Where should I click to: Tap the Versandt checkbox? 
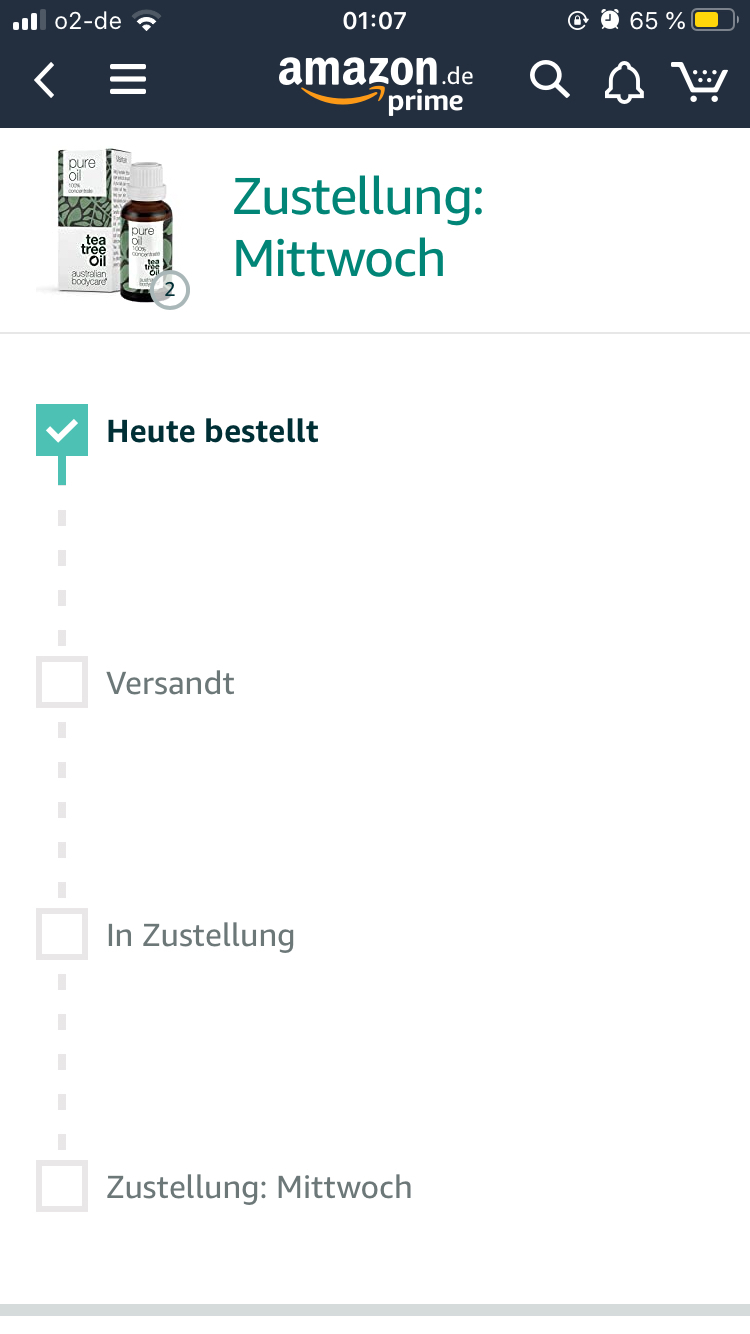pos(62,682)
